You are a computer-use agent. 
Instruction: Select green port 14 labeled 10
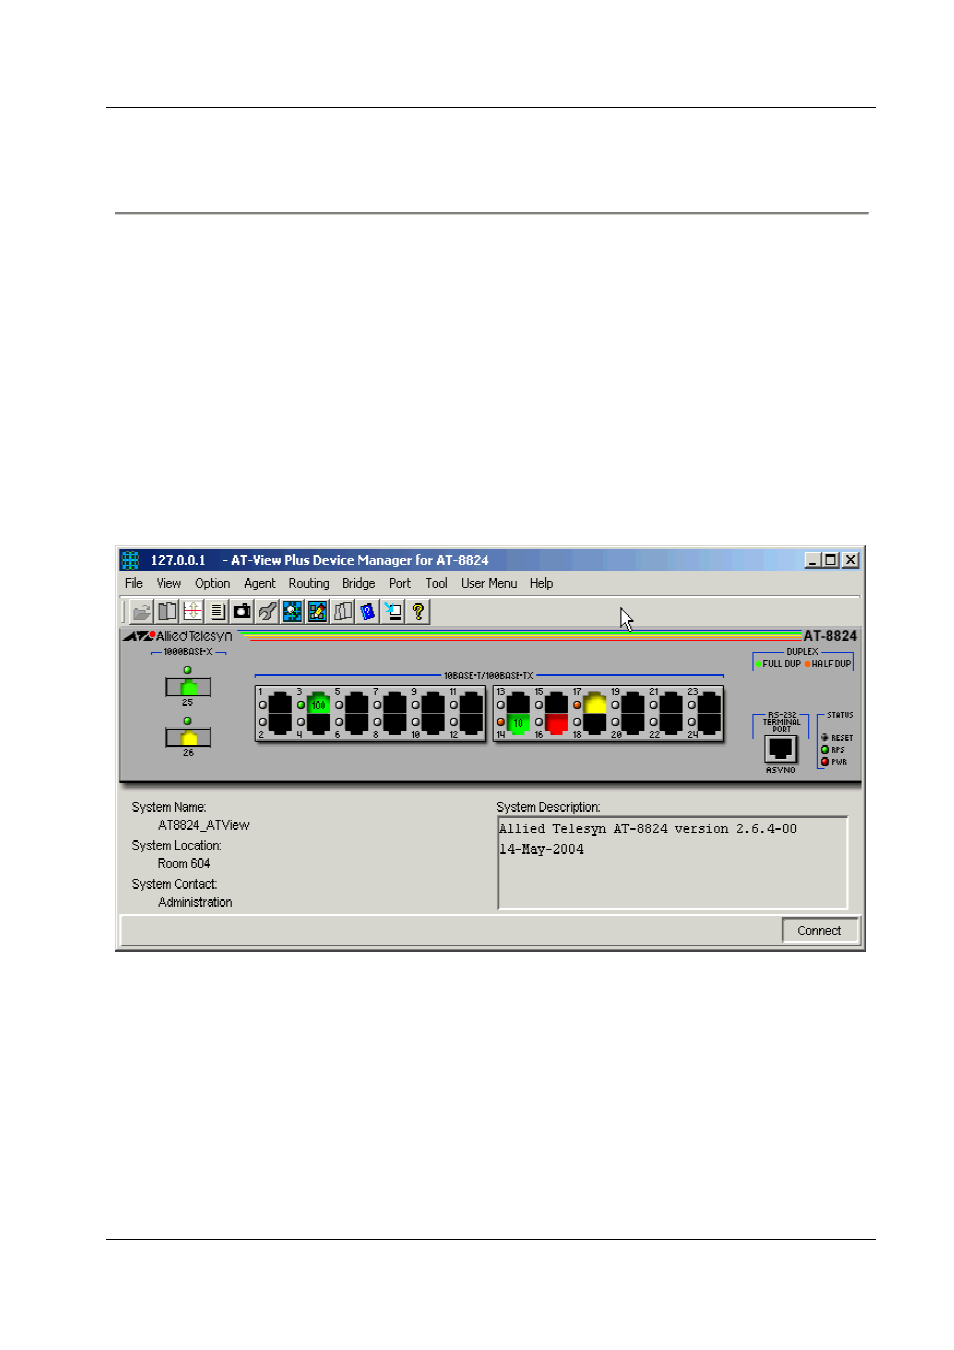click(518, 723)
